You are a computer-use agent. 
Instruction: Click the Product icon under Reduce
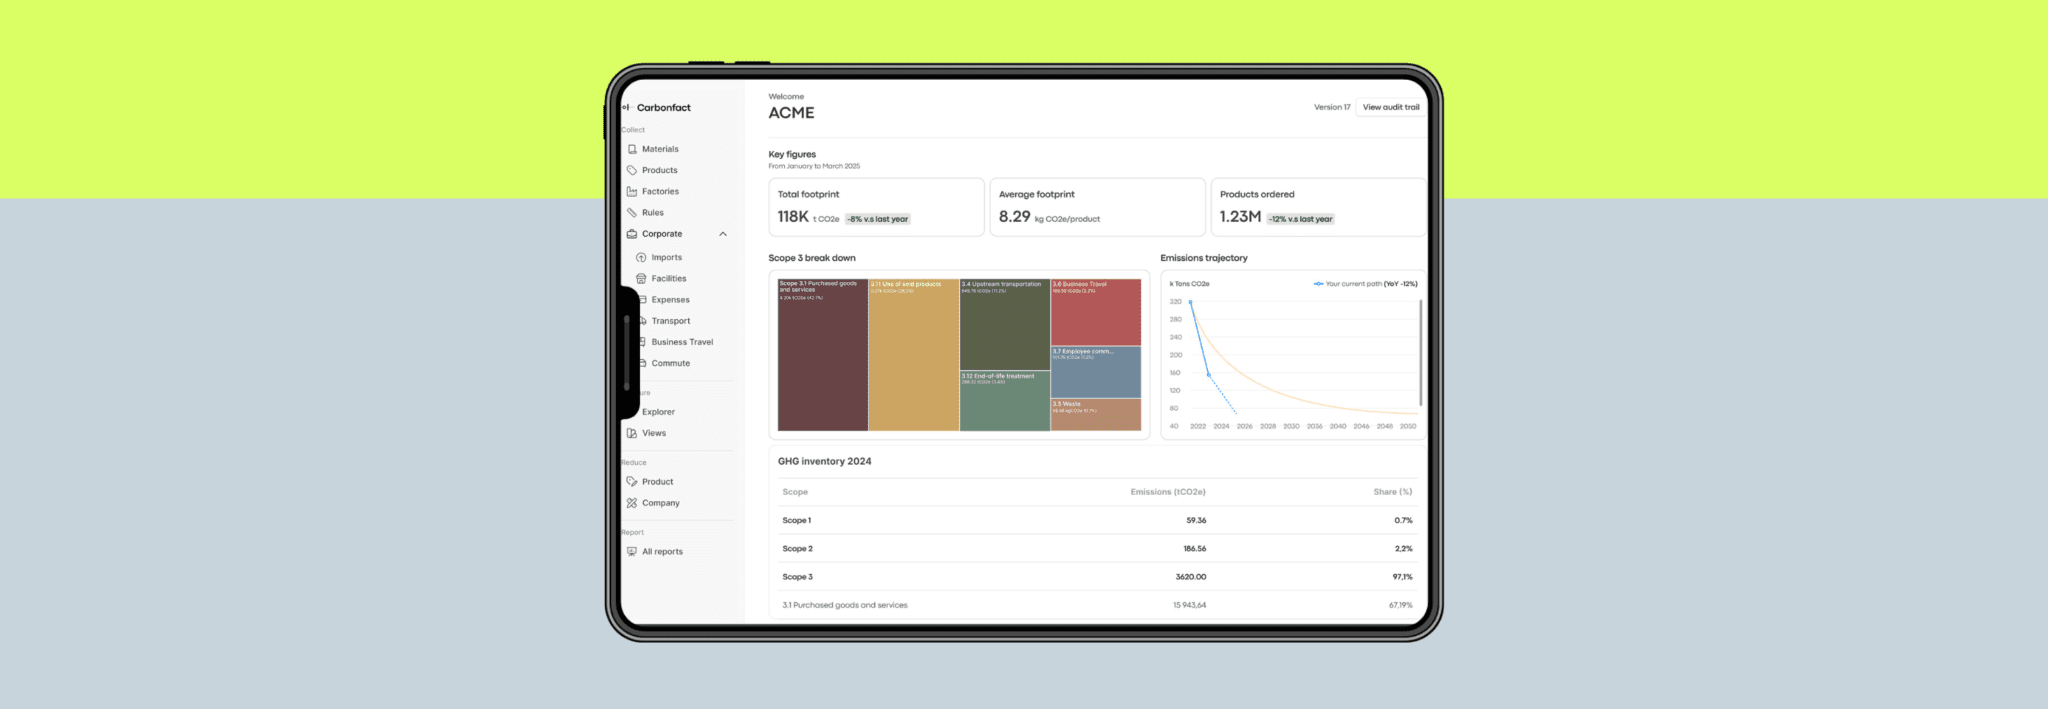[632, 482]
